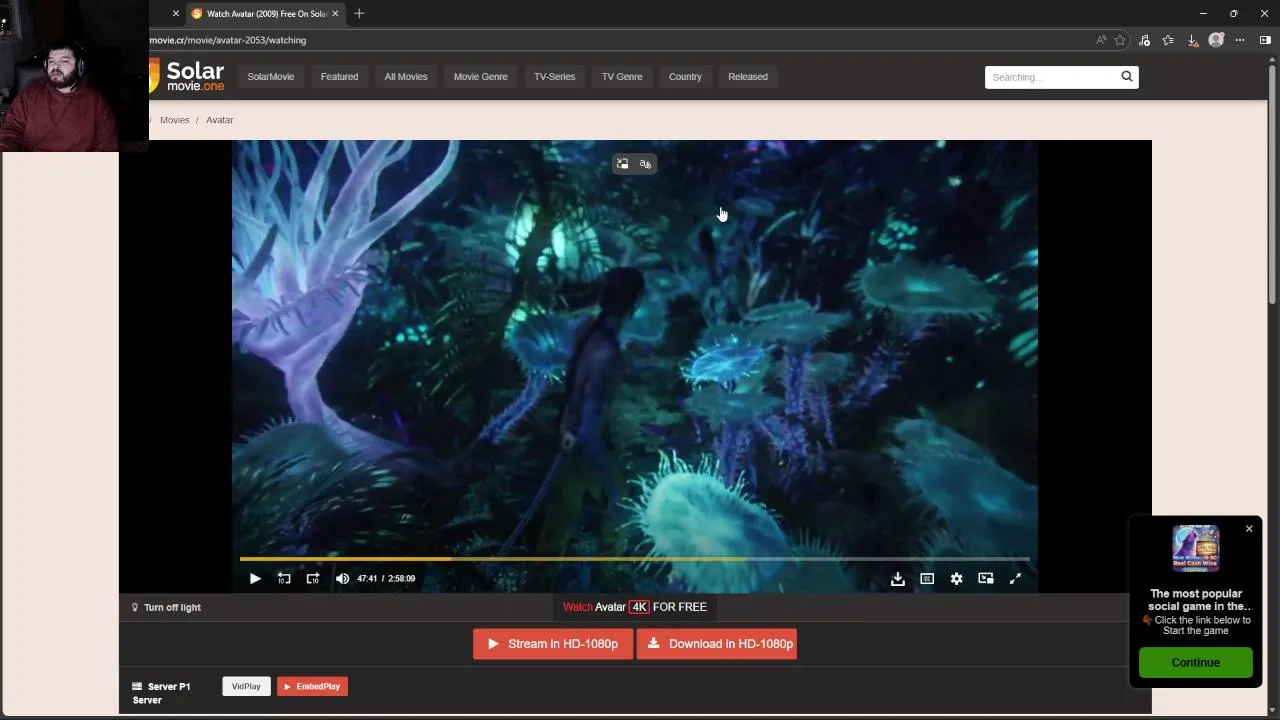Open Read aloud in address bar

(1101, 40)
